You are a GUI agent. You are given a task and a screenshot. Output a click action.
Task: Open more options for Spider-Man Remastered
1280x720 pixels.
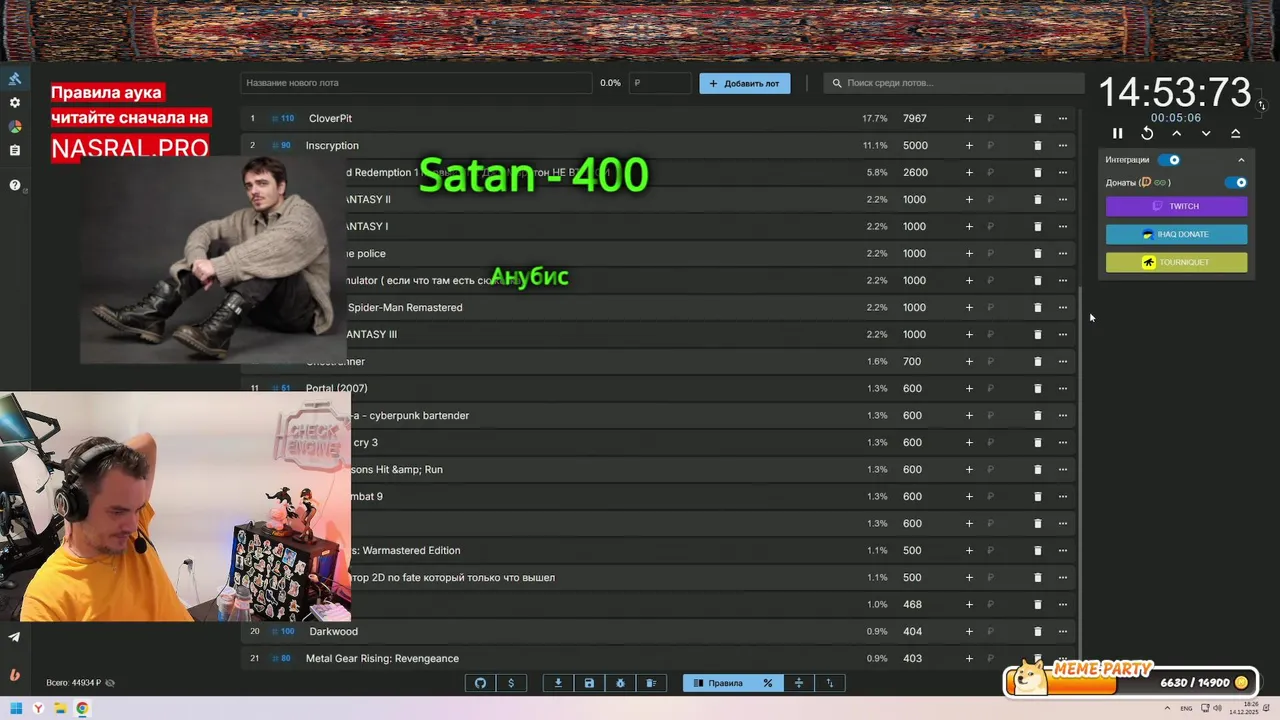1062,307
